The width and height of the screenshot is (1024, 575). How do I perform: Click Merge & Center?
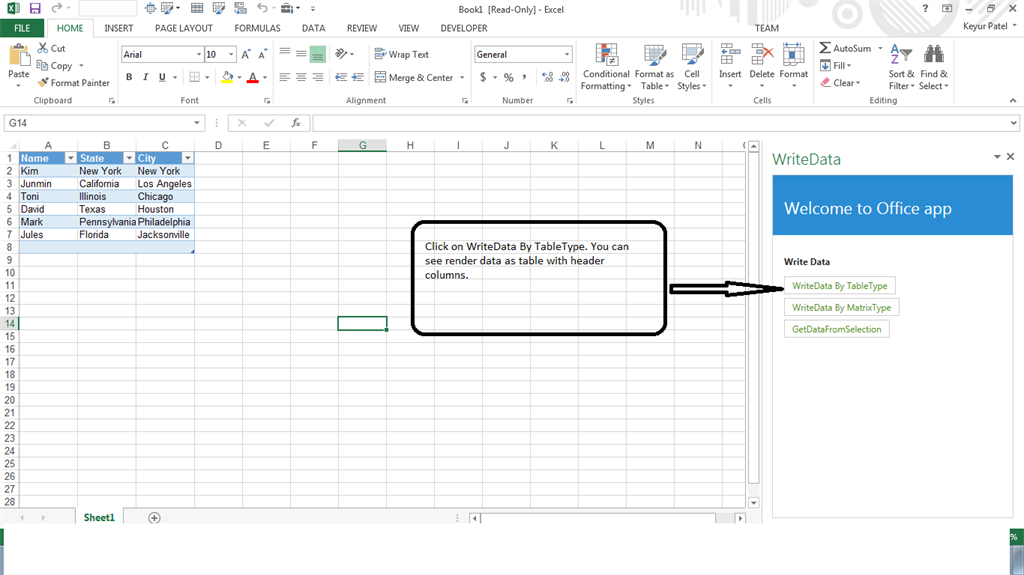point(414,77)
